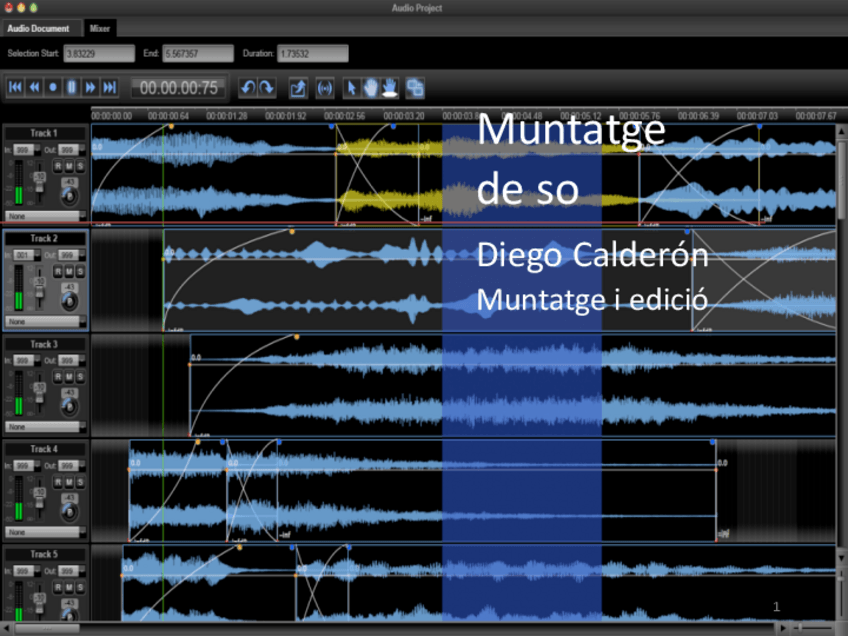Mute Track 1 with M button

69,166
